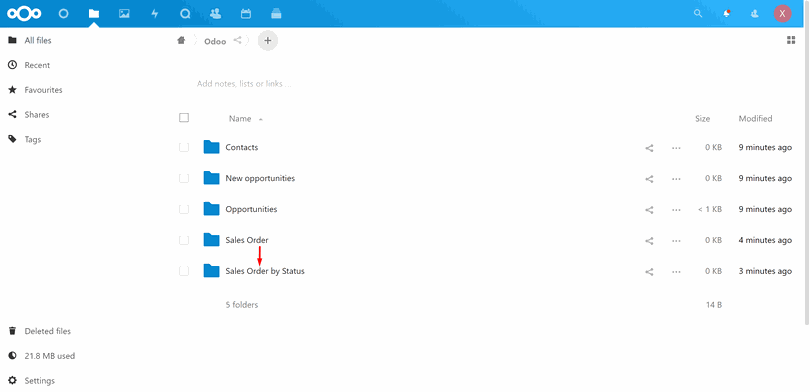The height and width of the screenshot is (392, 810).
Task: Share the Opportunities folder
Action: pyautogui.click(x=649, y=210)
